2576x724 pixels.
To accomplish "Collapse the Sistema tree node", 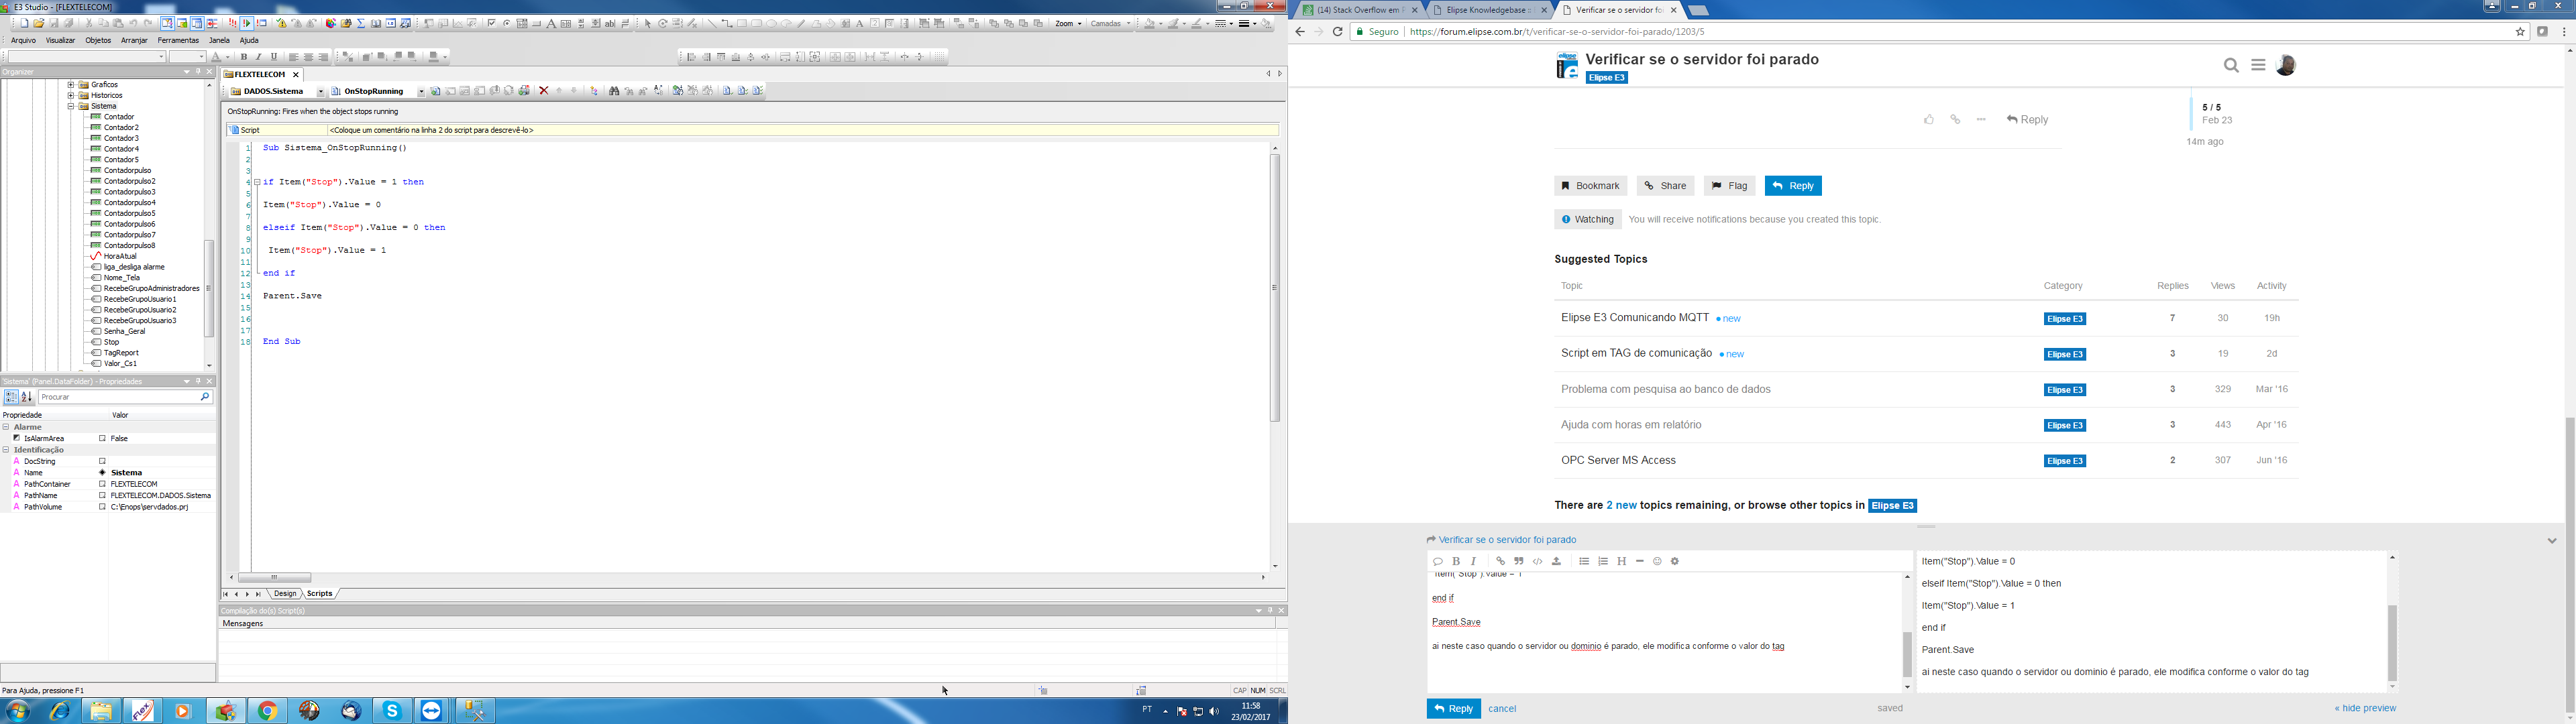I will (x=71, y=107).
